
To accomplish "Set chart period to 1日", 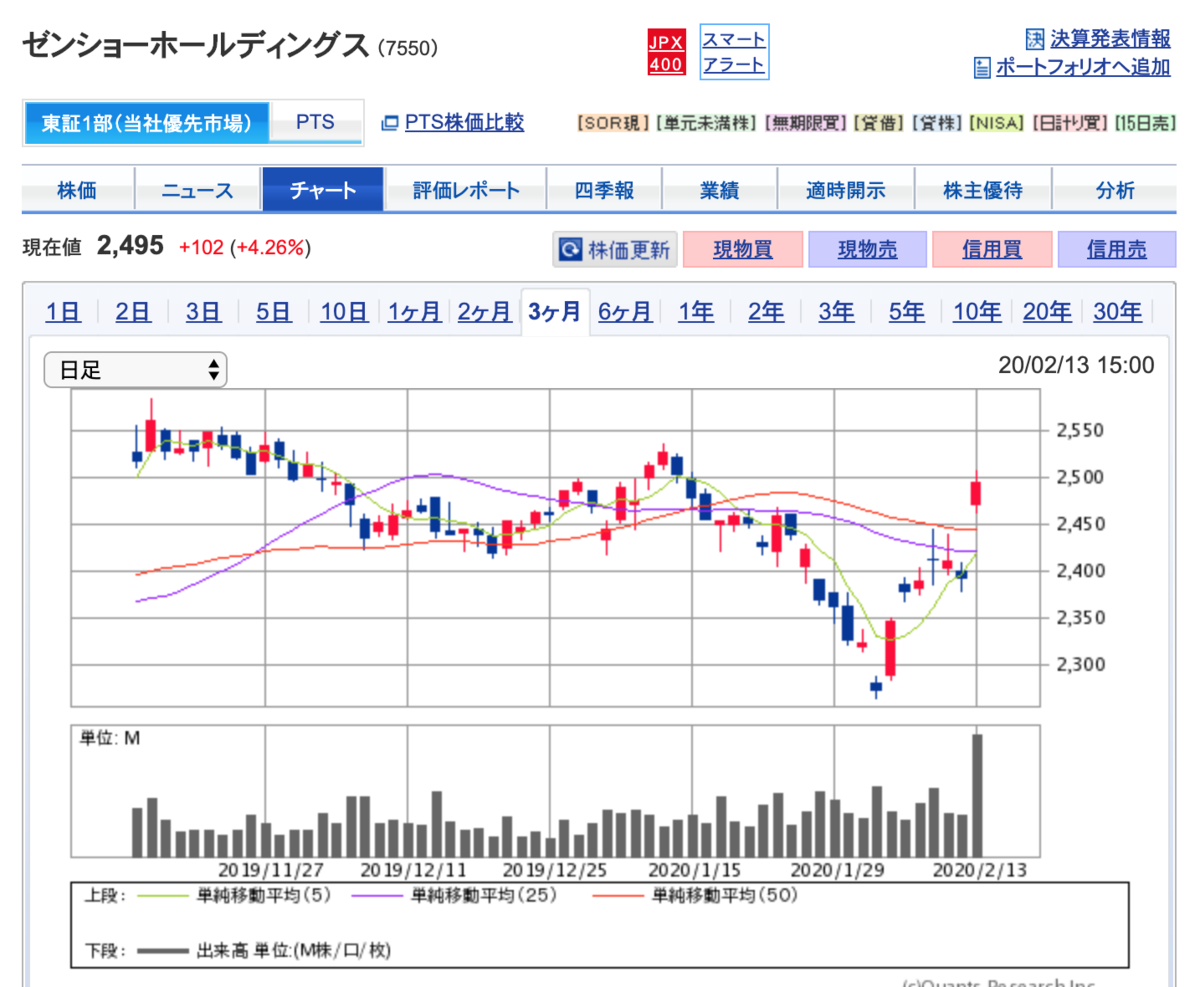I will pyautogui.click(x=63, y=312).
